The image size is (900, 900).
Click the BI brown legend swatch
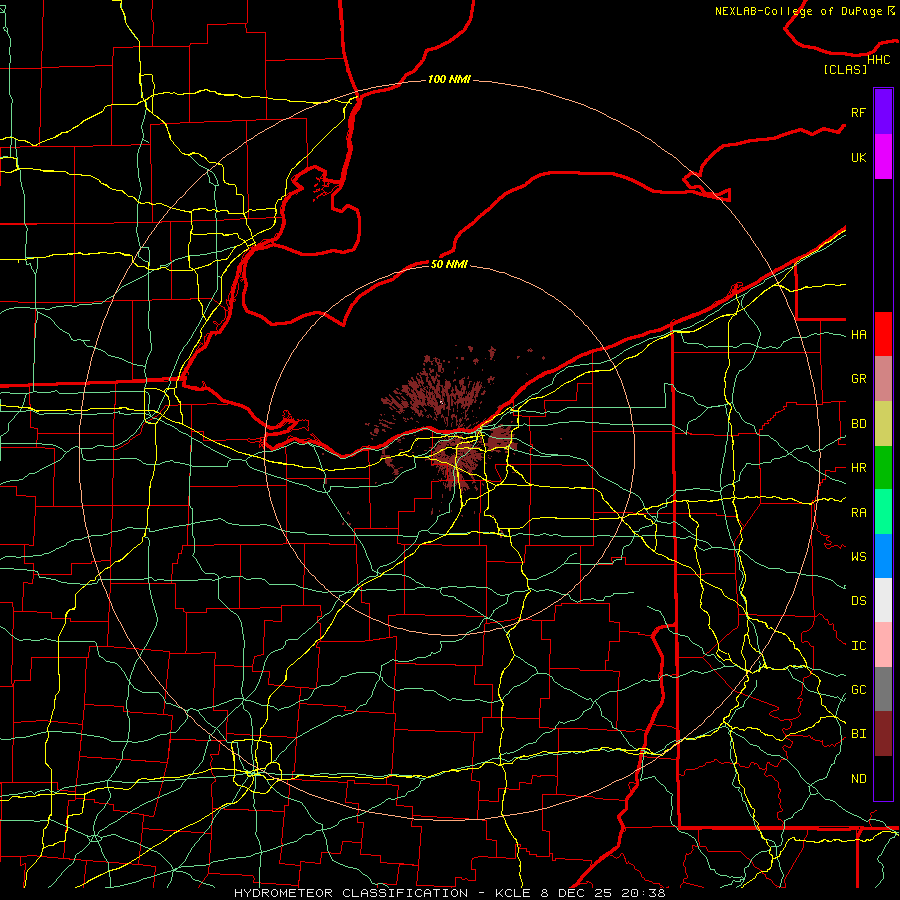pyautogui.click(x=883, y=734)
